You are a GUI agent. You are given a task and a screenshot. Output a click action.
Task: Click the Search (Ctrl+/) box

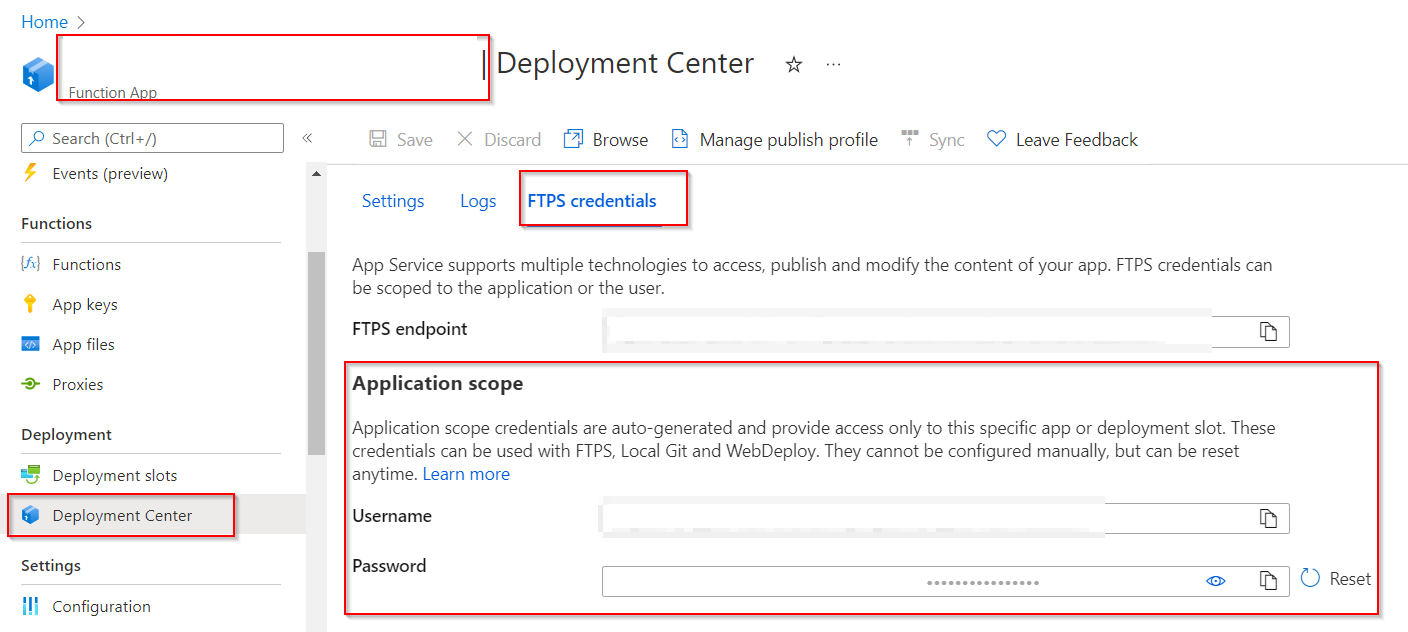152,138
